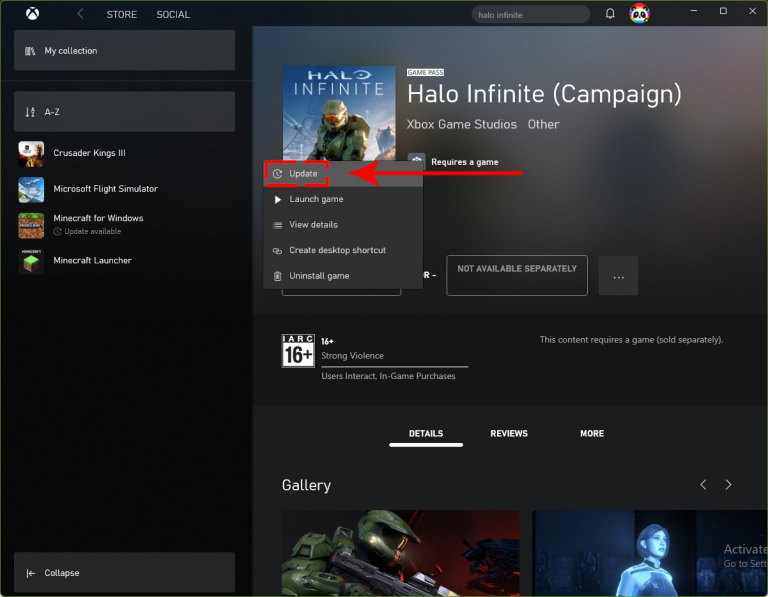Click Users Interact, In-Game Purchases text
The width and height of the screenshot is (768, 597).
pos(388,376)
